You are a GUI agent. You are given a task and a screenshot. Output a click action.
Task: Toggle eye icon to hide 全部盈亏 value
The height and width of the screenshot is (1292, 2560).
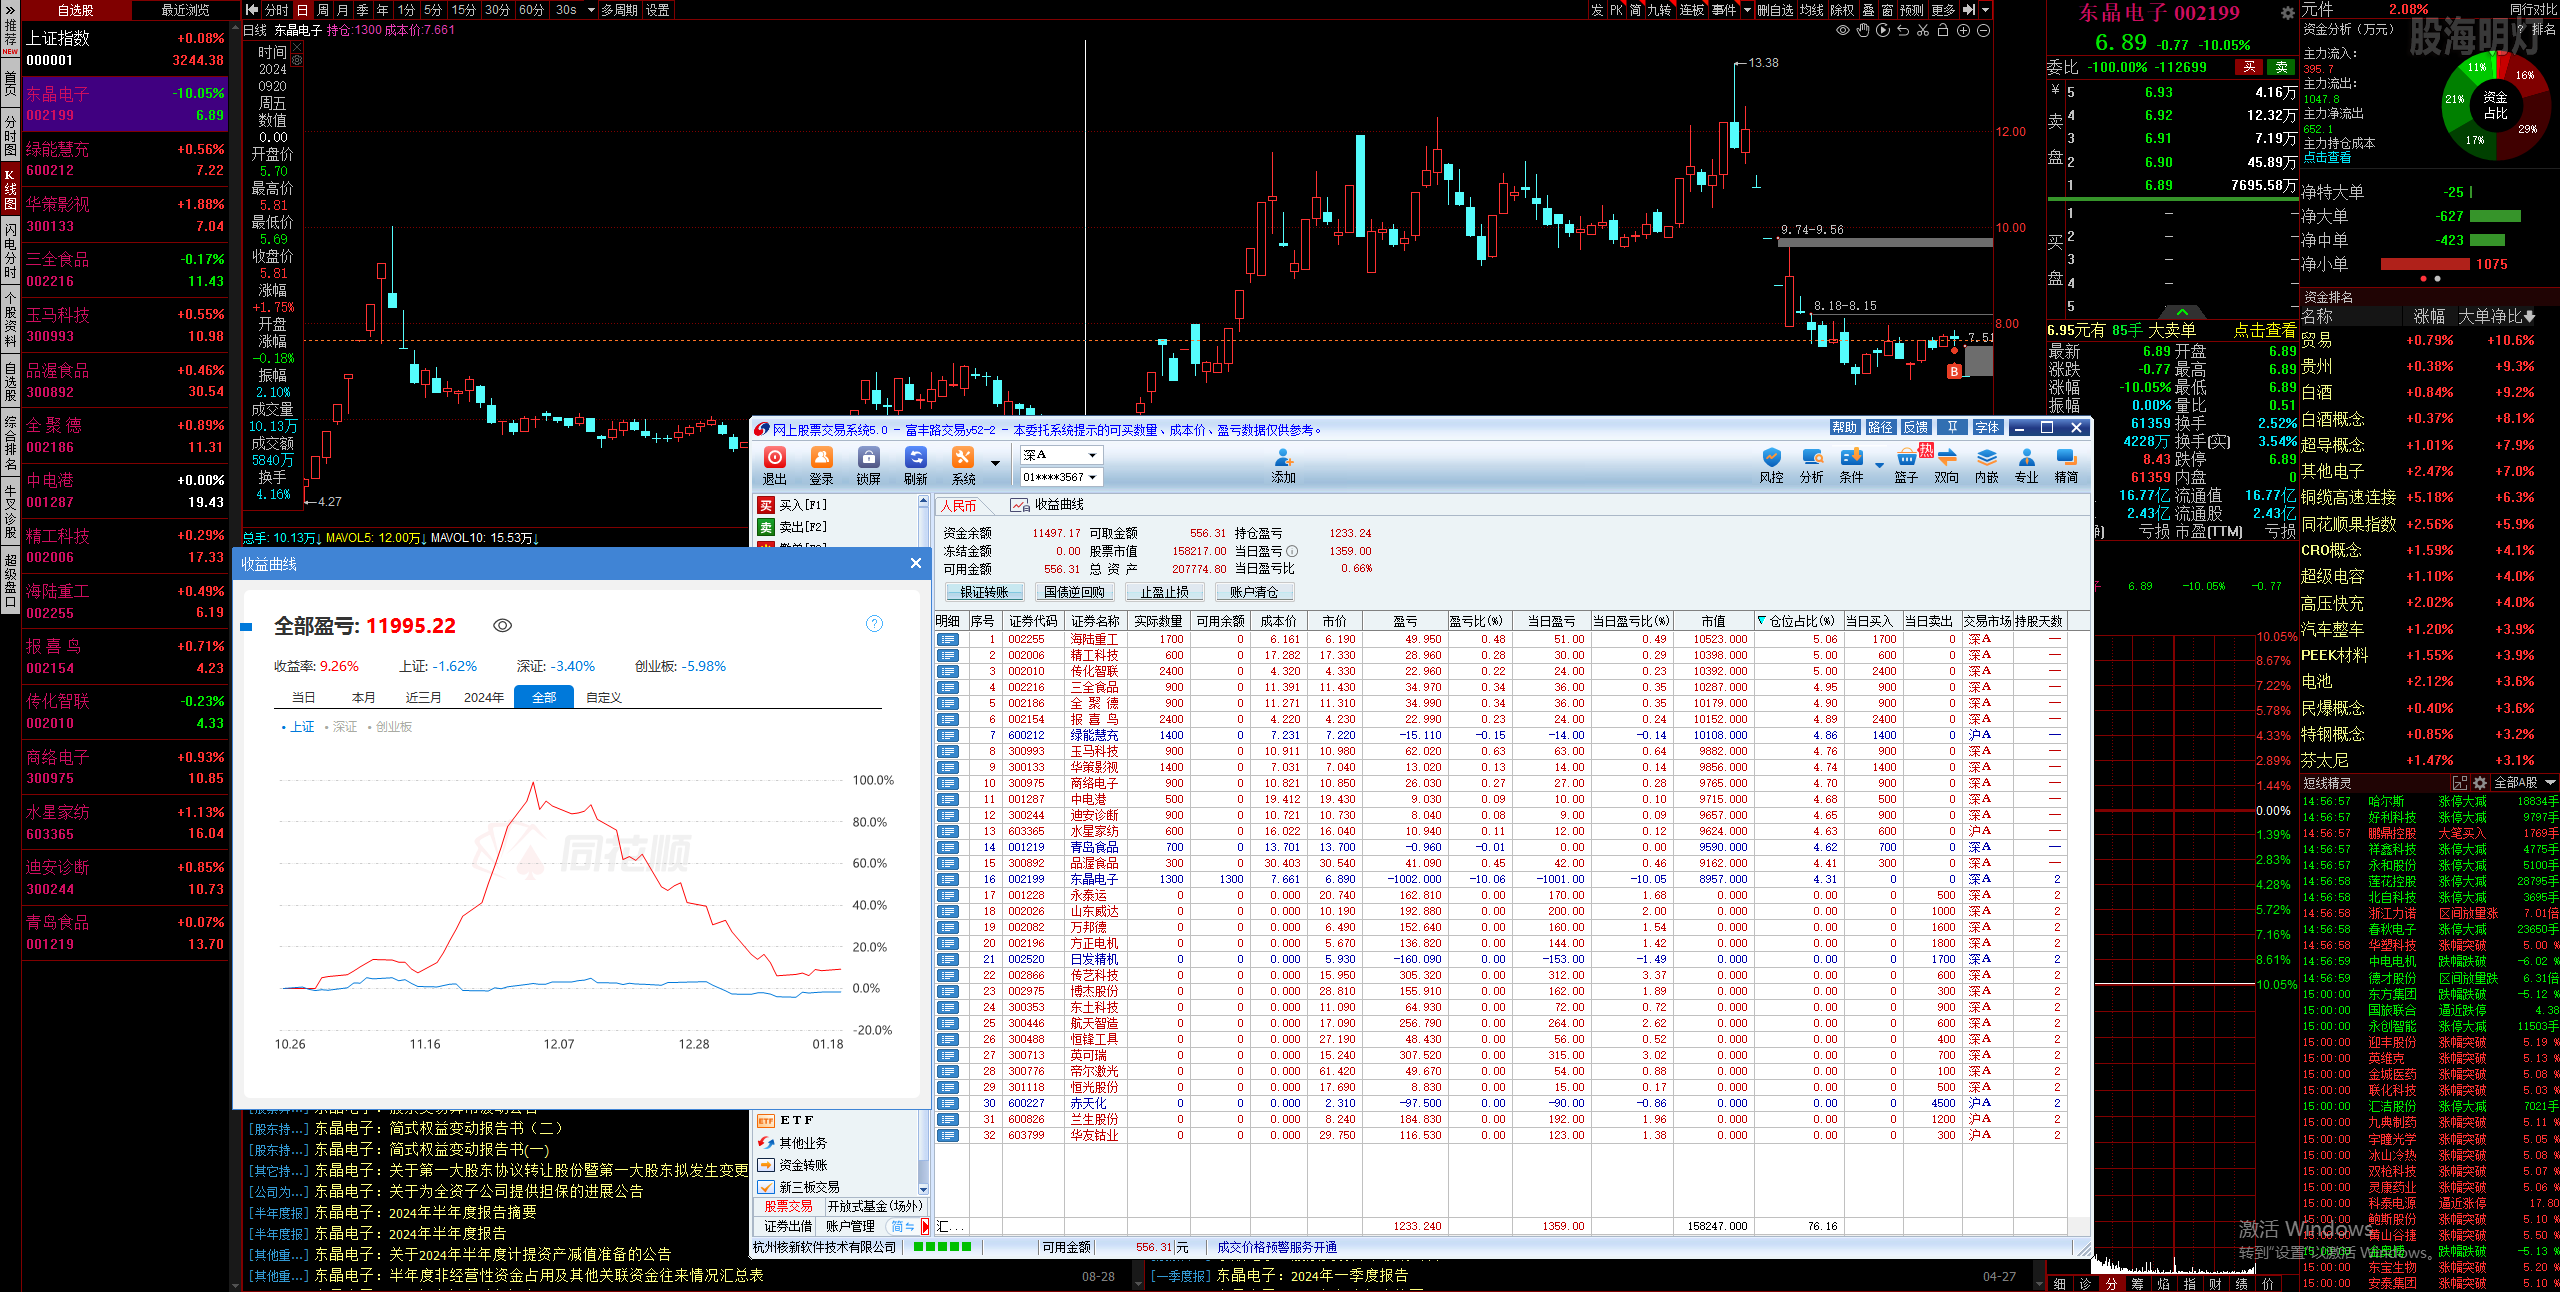503,625
